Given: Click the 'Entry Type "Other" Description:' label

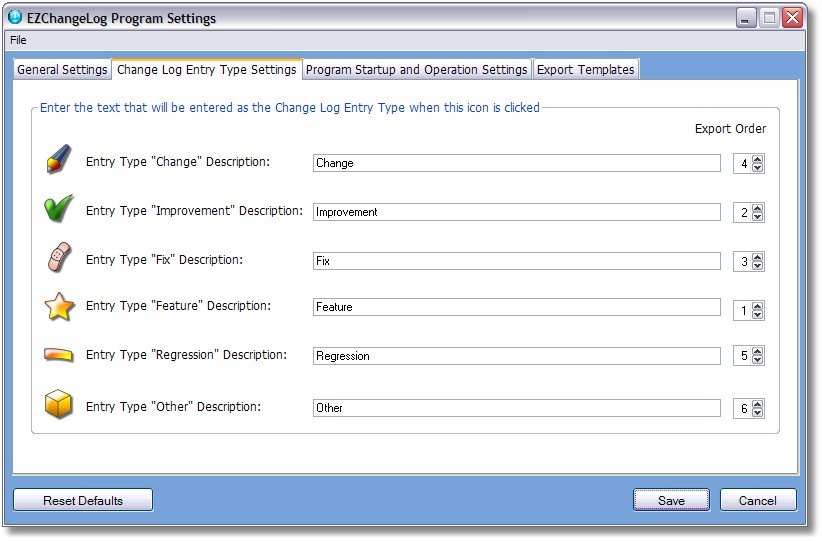Looking at the screenshot, I should coord(173,406).
